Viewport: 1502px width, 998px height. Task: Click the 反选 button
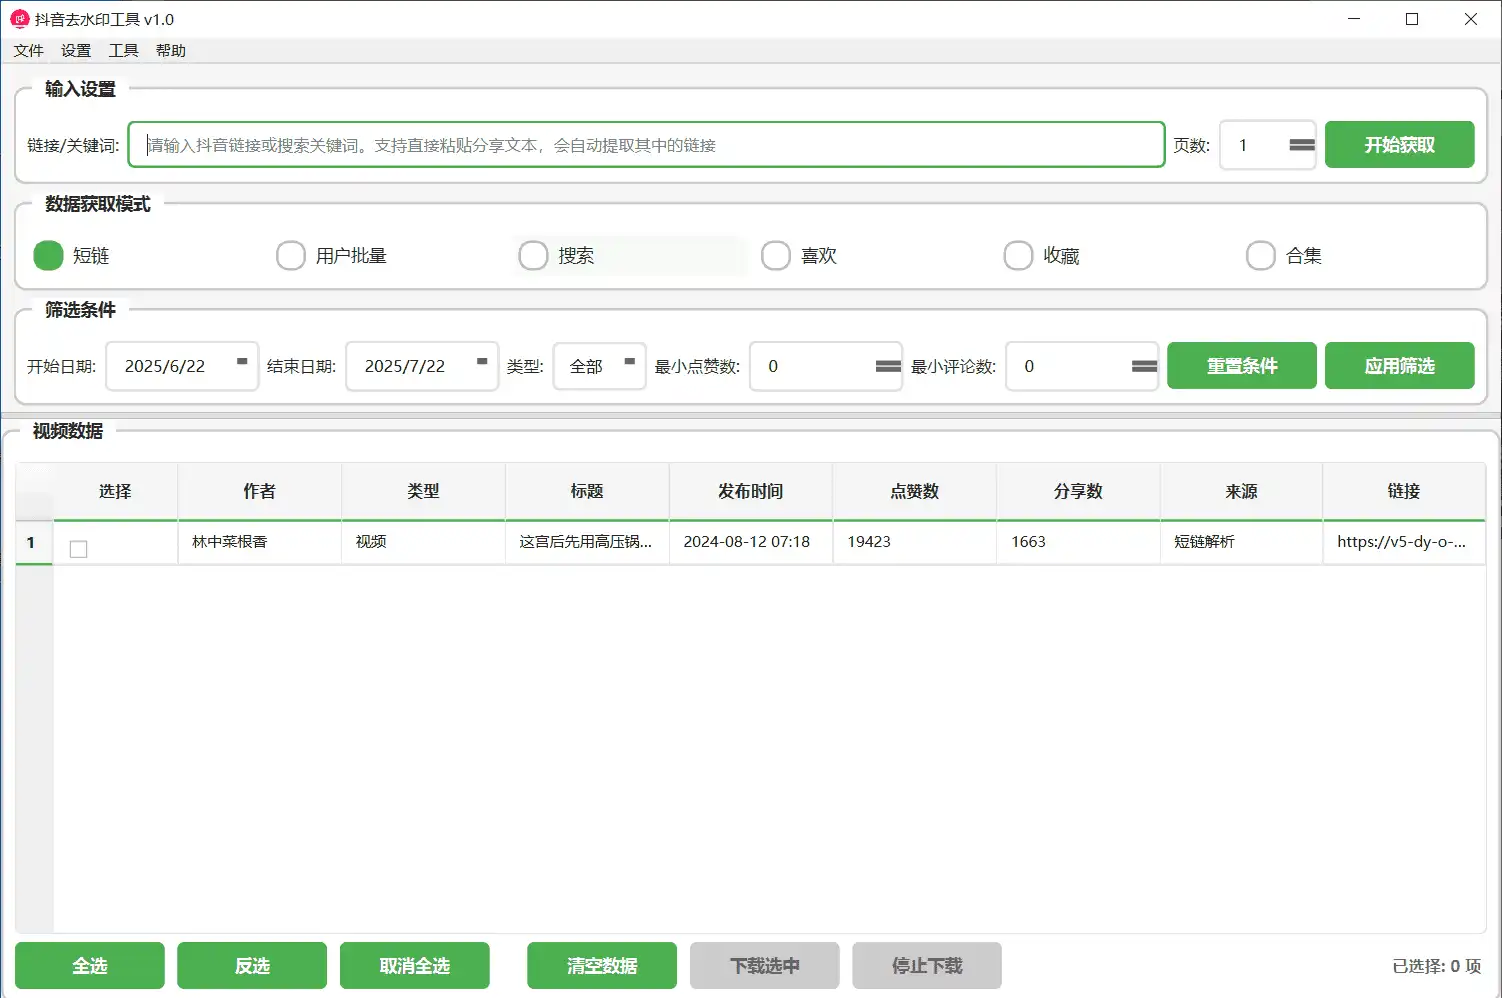(x=252, y=966)
